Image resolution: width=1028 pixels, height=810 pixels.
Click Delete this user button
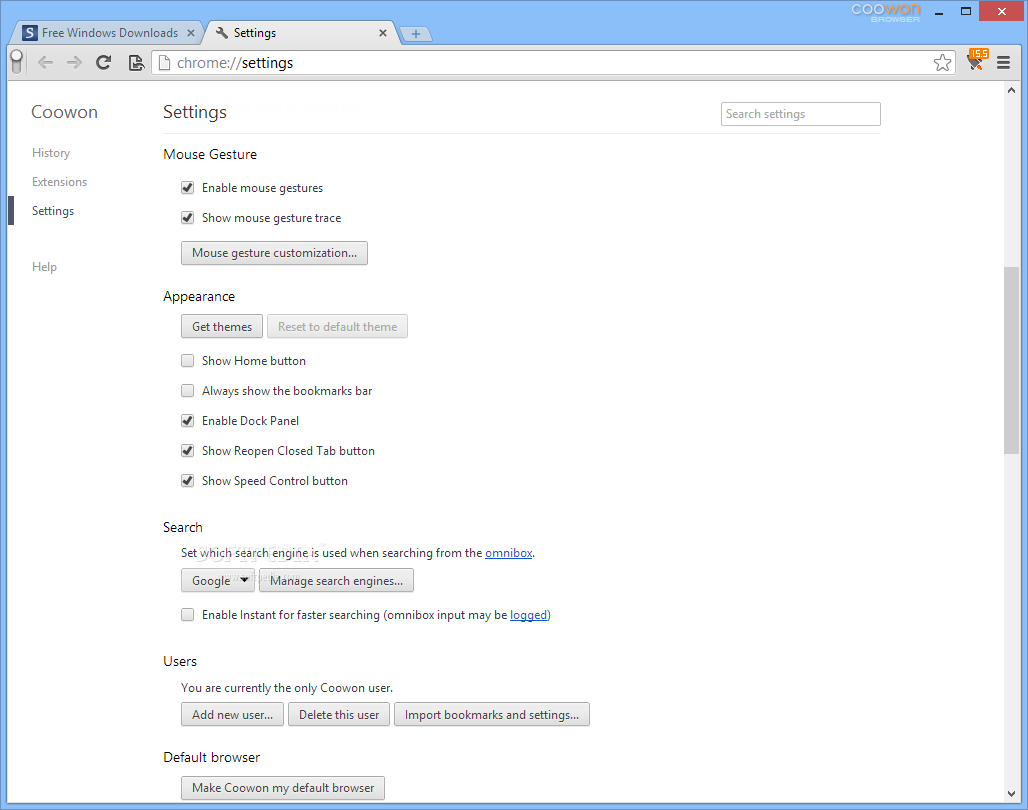339,714
